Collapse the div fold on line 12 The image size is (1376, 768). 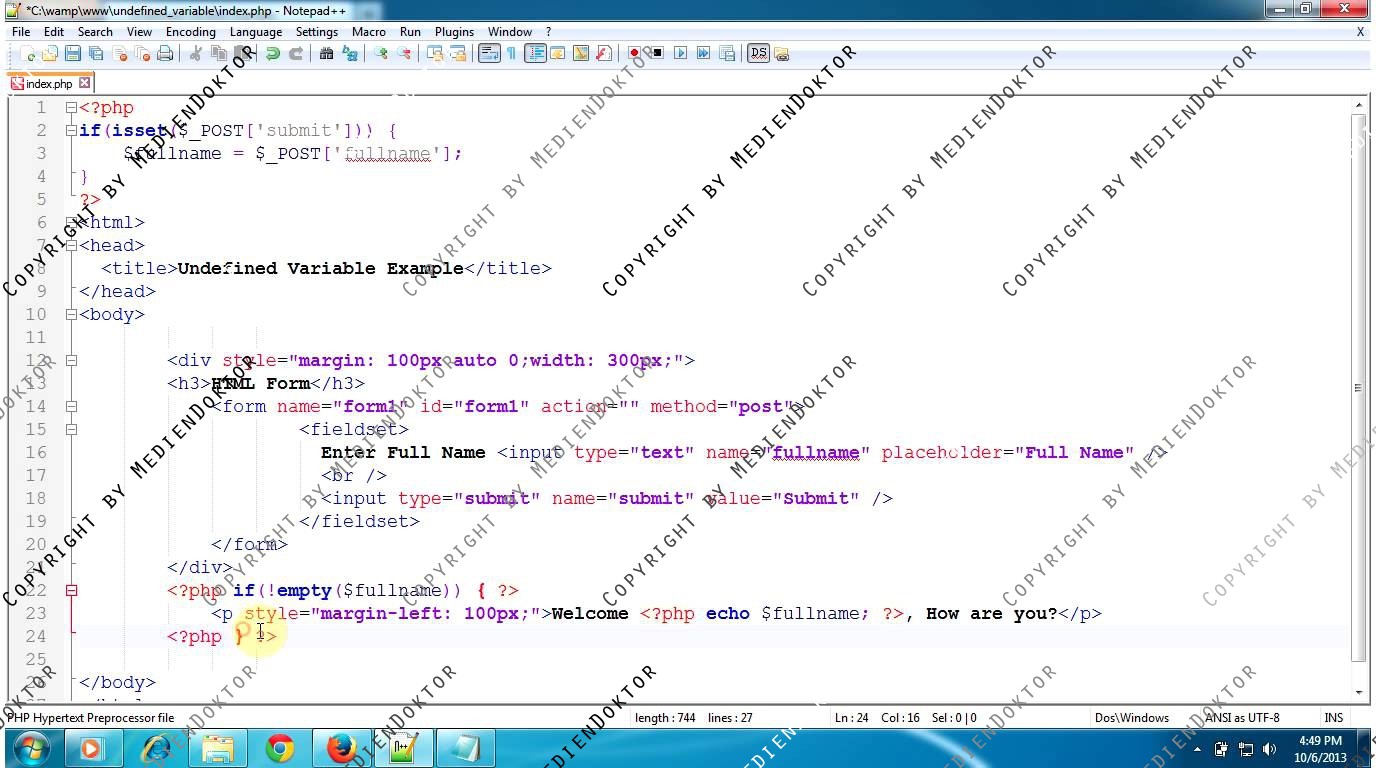pos(71,360)
